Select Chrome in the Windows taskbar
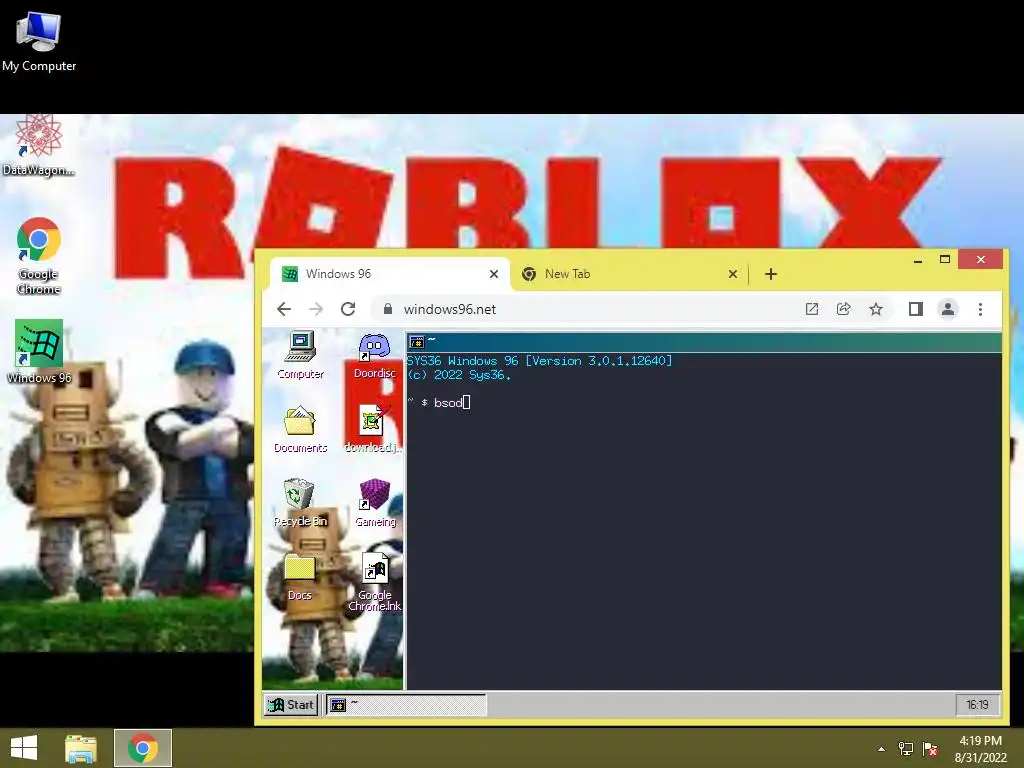The width and height of the screenshot is (1024, 768). click(x=143, y=748)
